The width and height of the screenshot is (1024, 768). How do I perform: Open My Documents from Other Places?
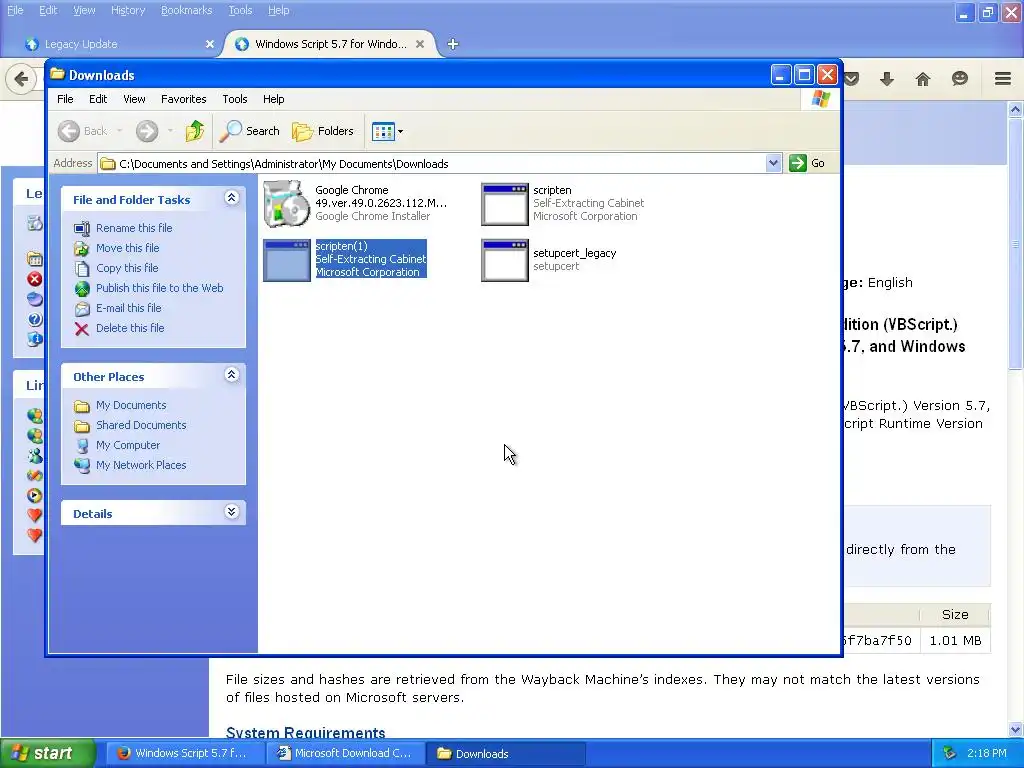(131, 405)
